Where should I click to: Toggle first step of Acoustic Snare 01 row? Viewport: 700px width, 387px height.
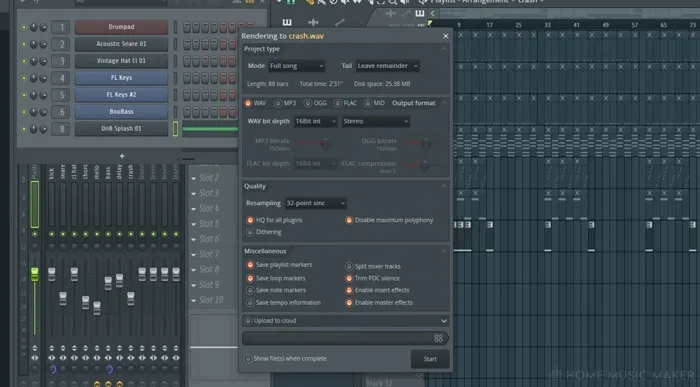pos(187,44)
